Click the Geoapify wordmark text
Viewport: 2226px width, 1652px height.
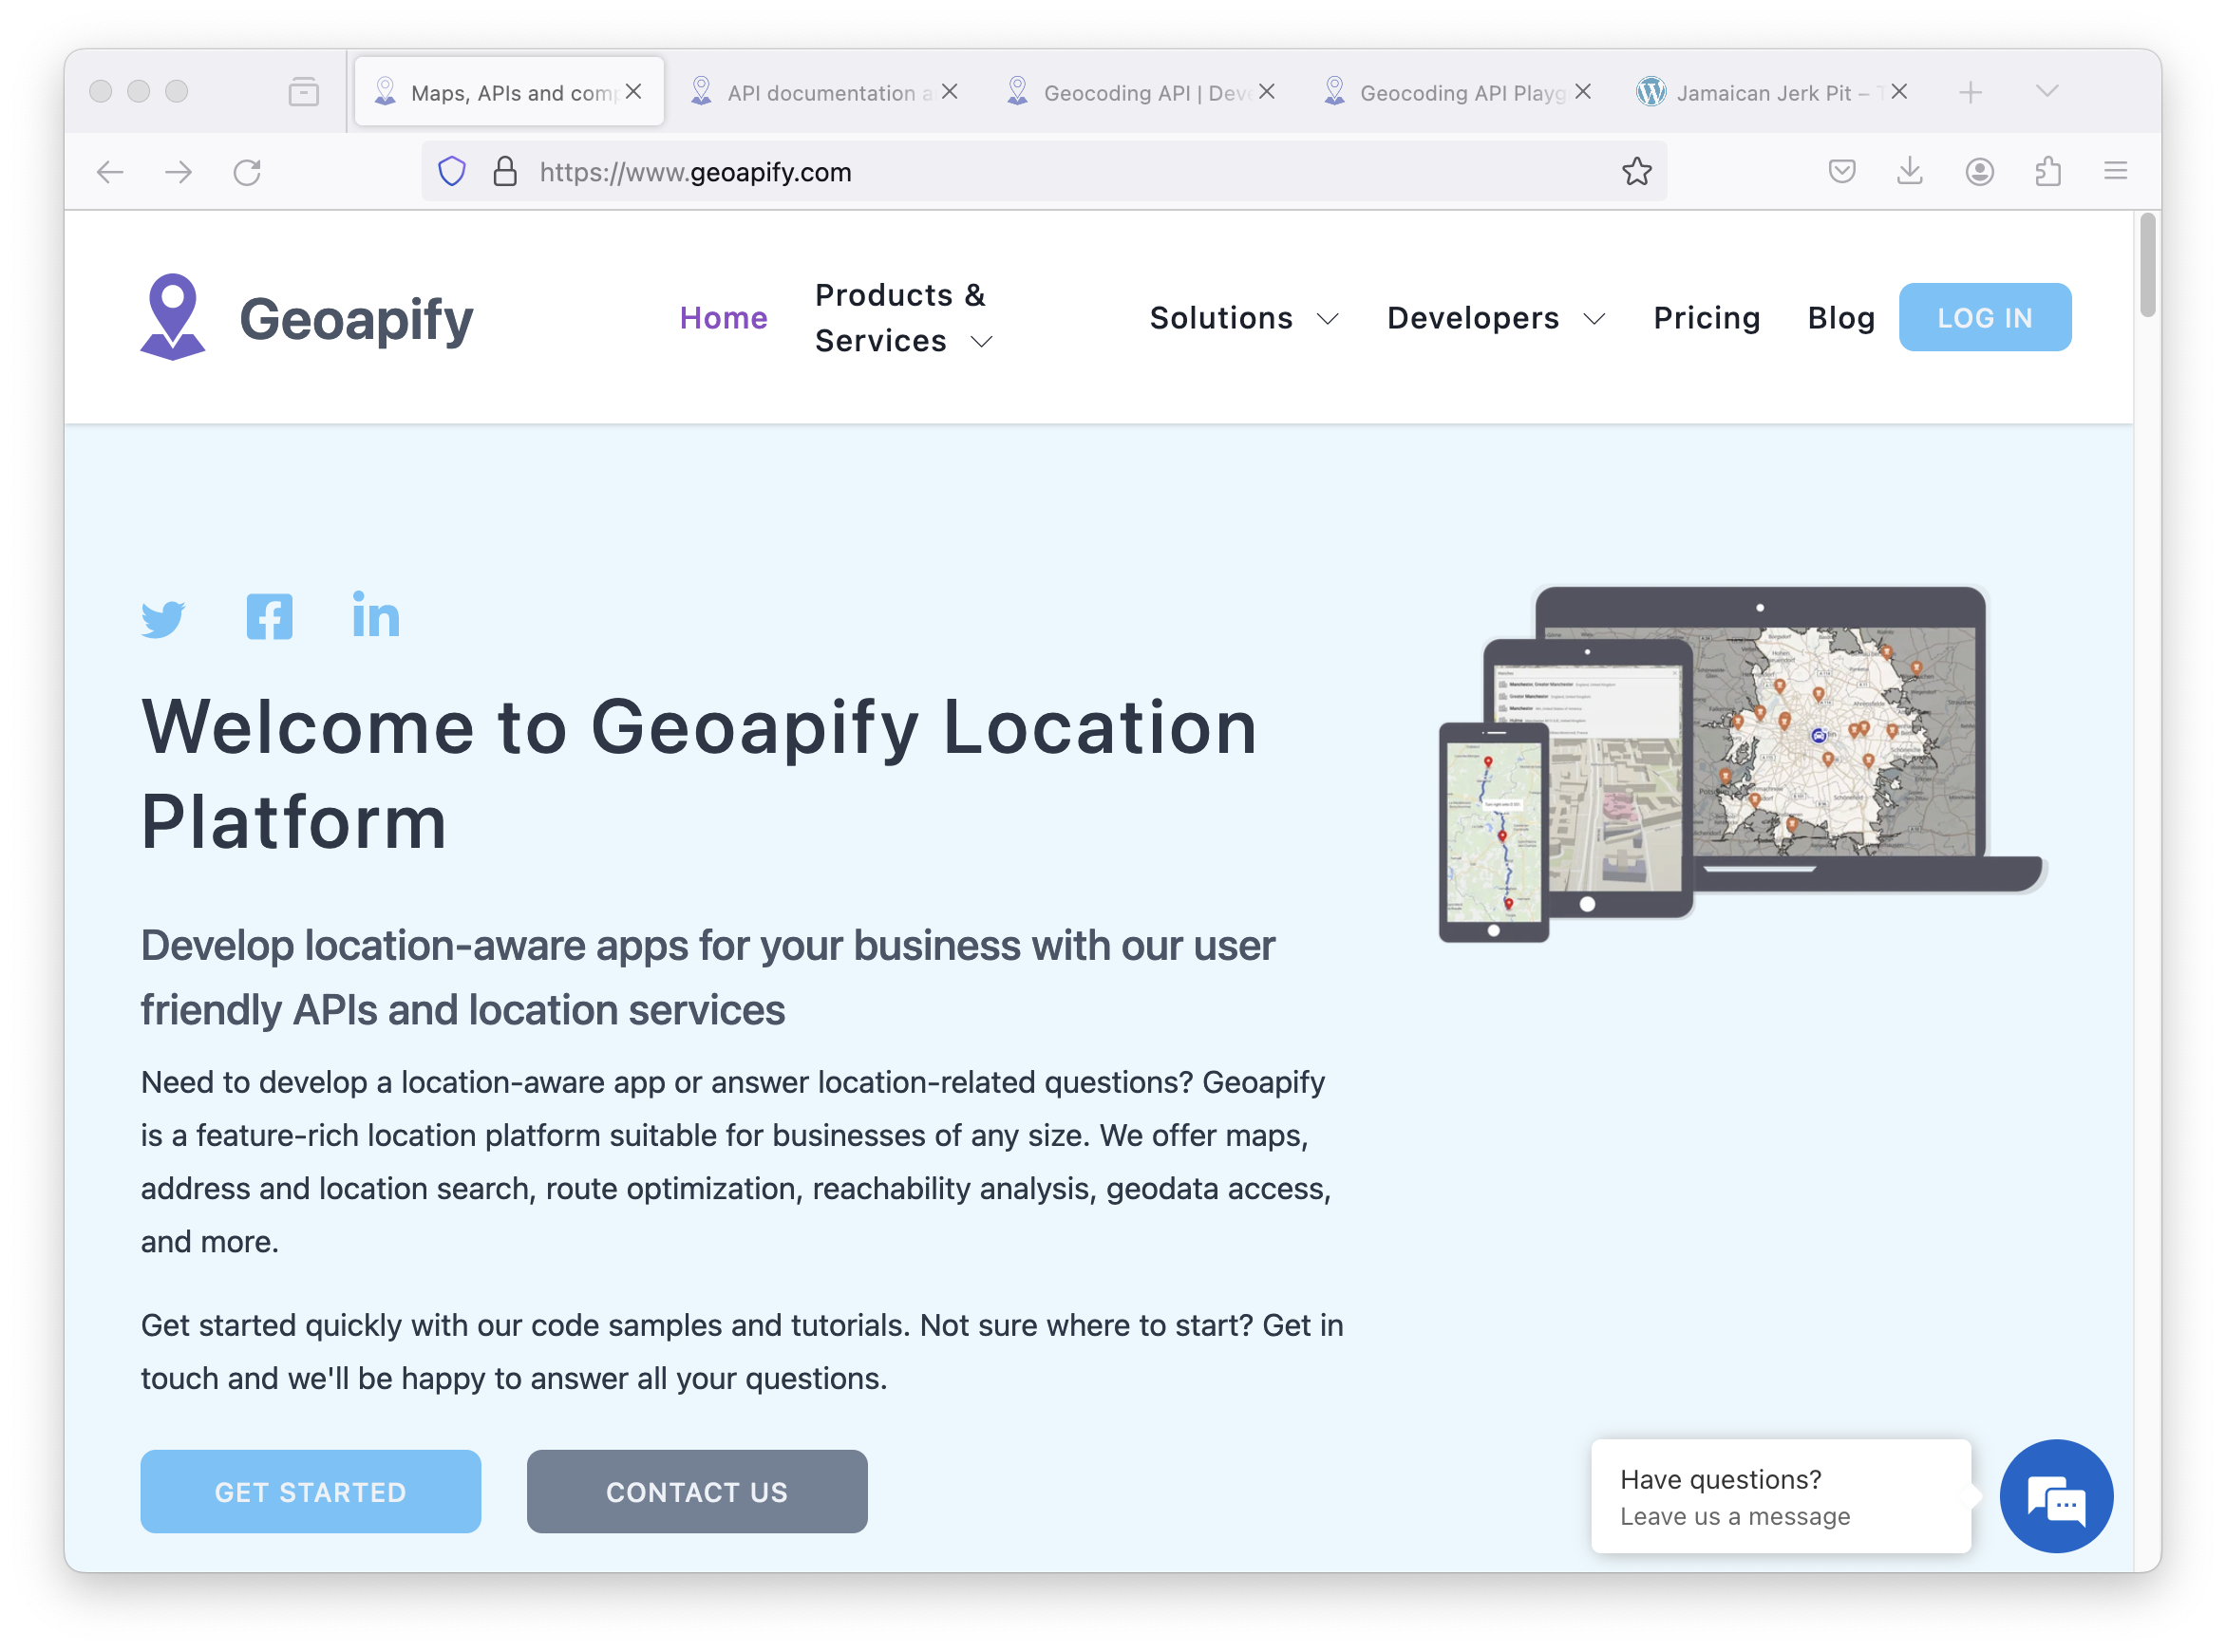tap(356, 320)
